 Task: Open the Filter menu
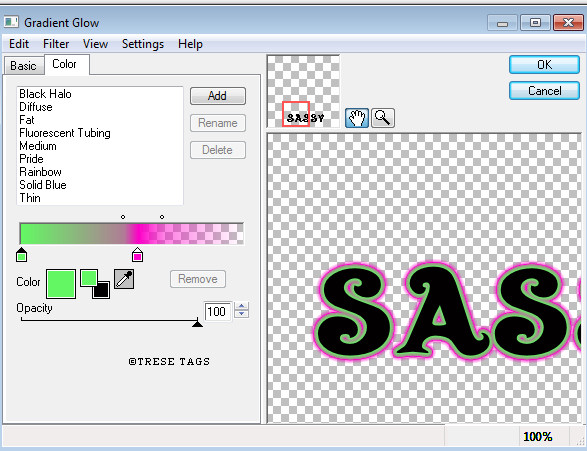(x=56, y=44)
